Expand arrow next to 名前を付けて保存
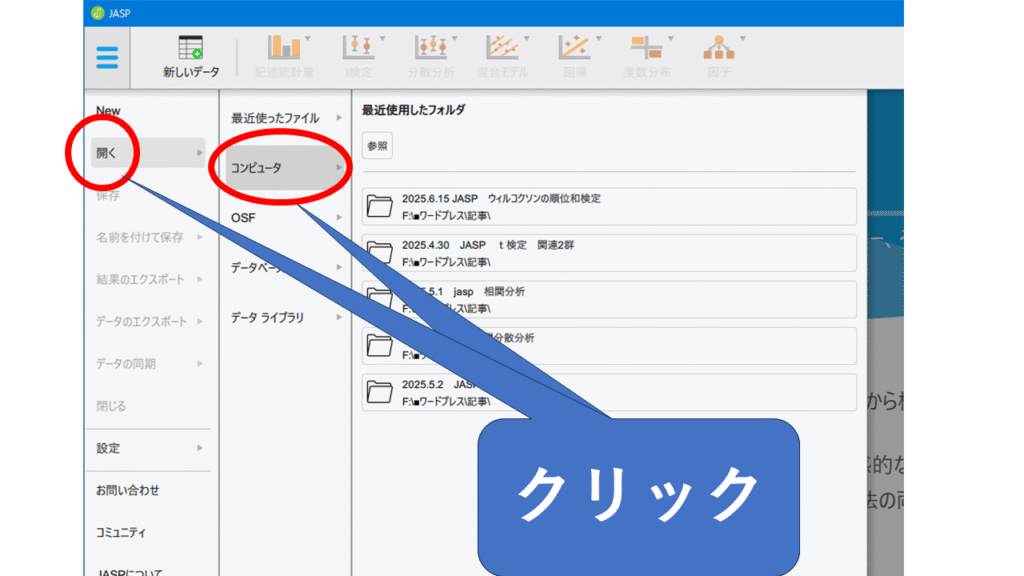 coord(200,237)
